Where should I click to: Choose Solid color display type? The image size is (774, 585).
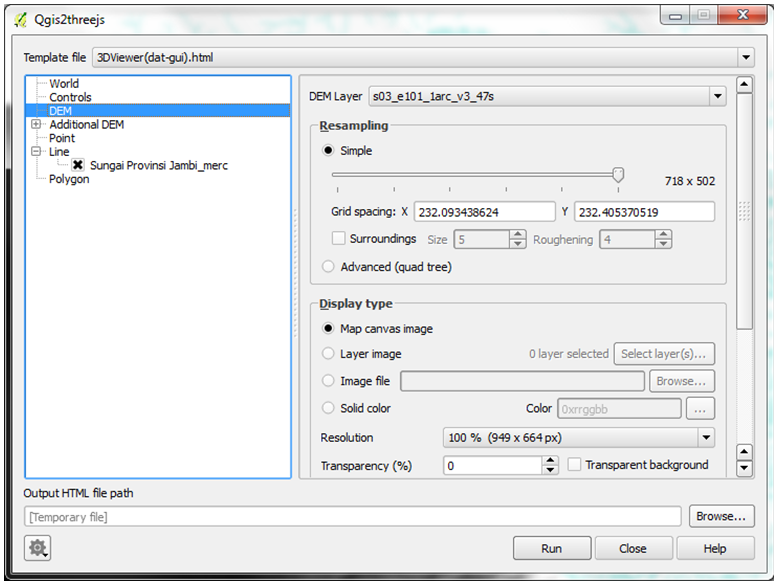328,408
